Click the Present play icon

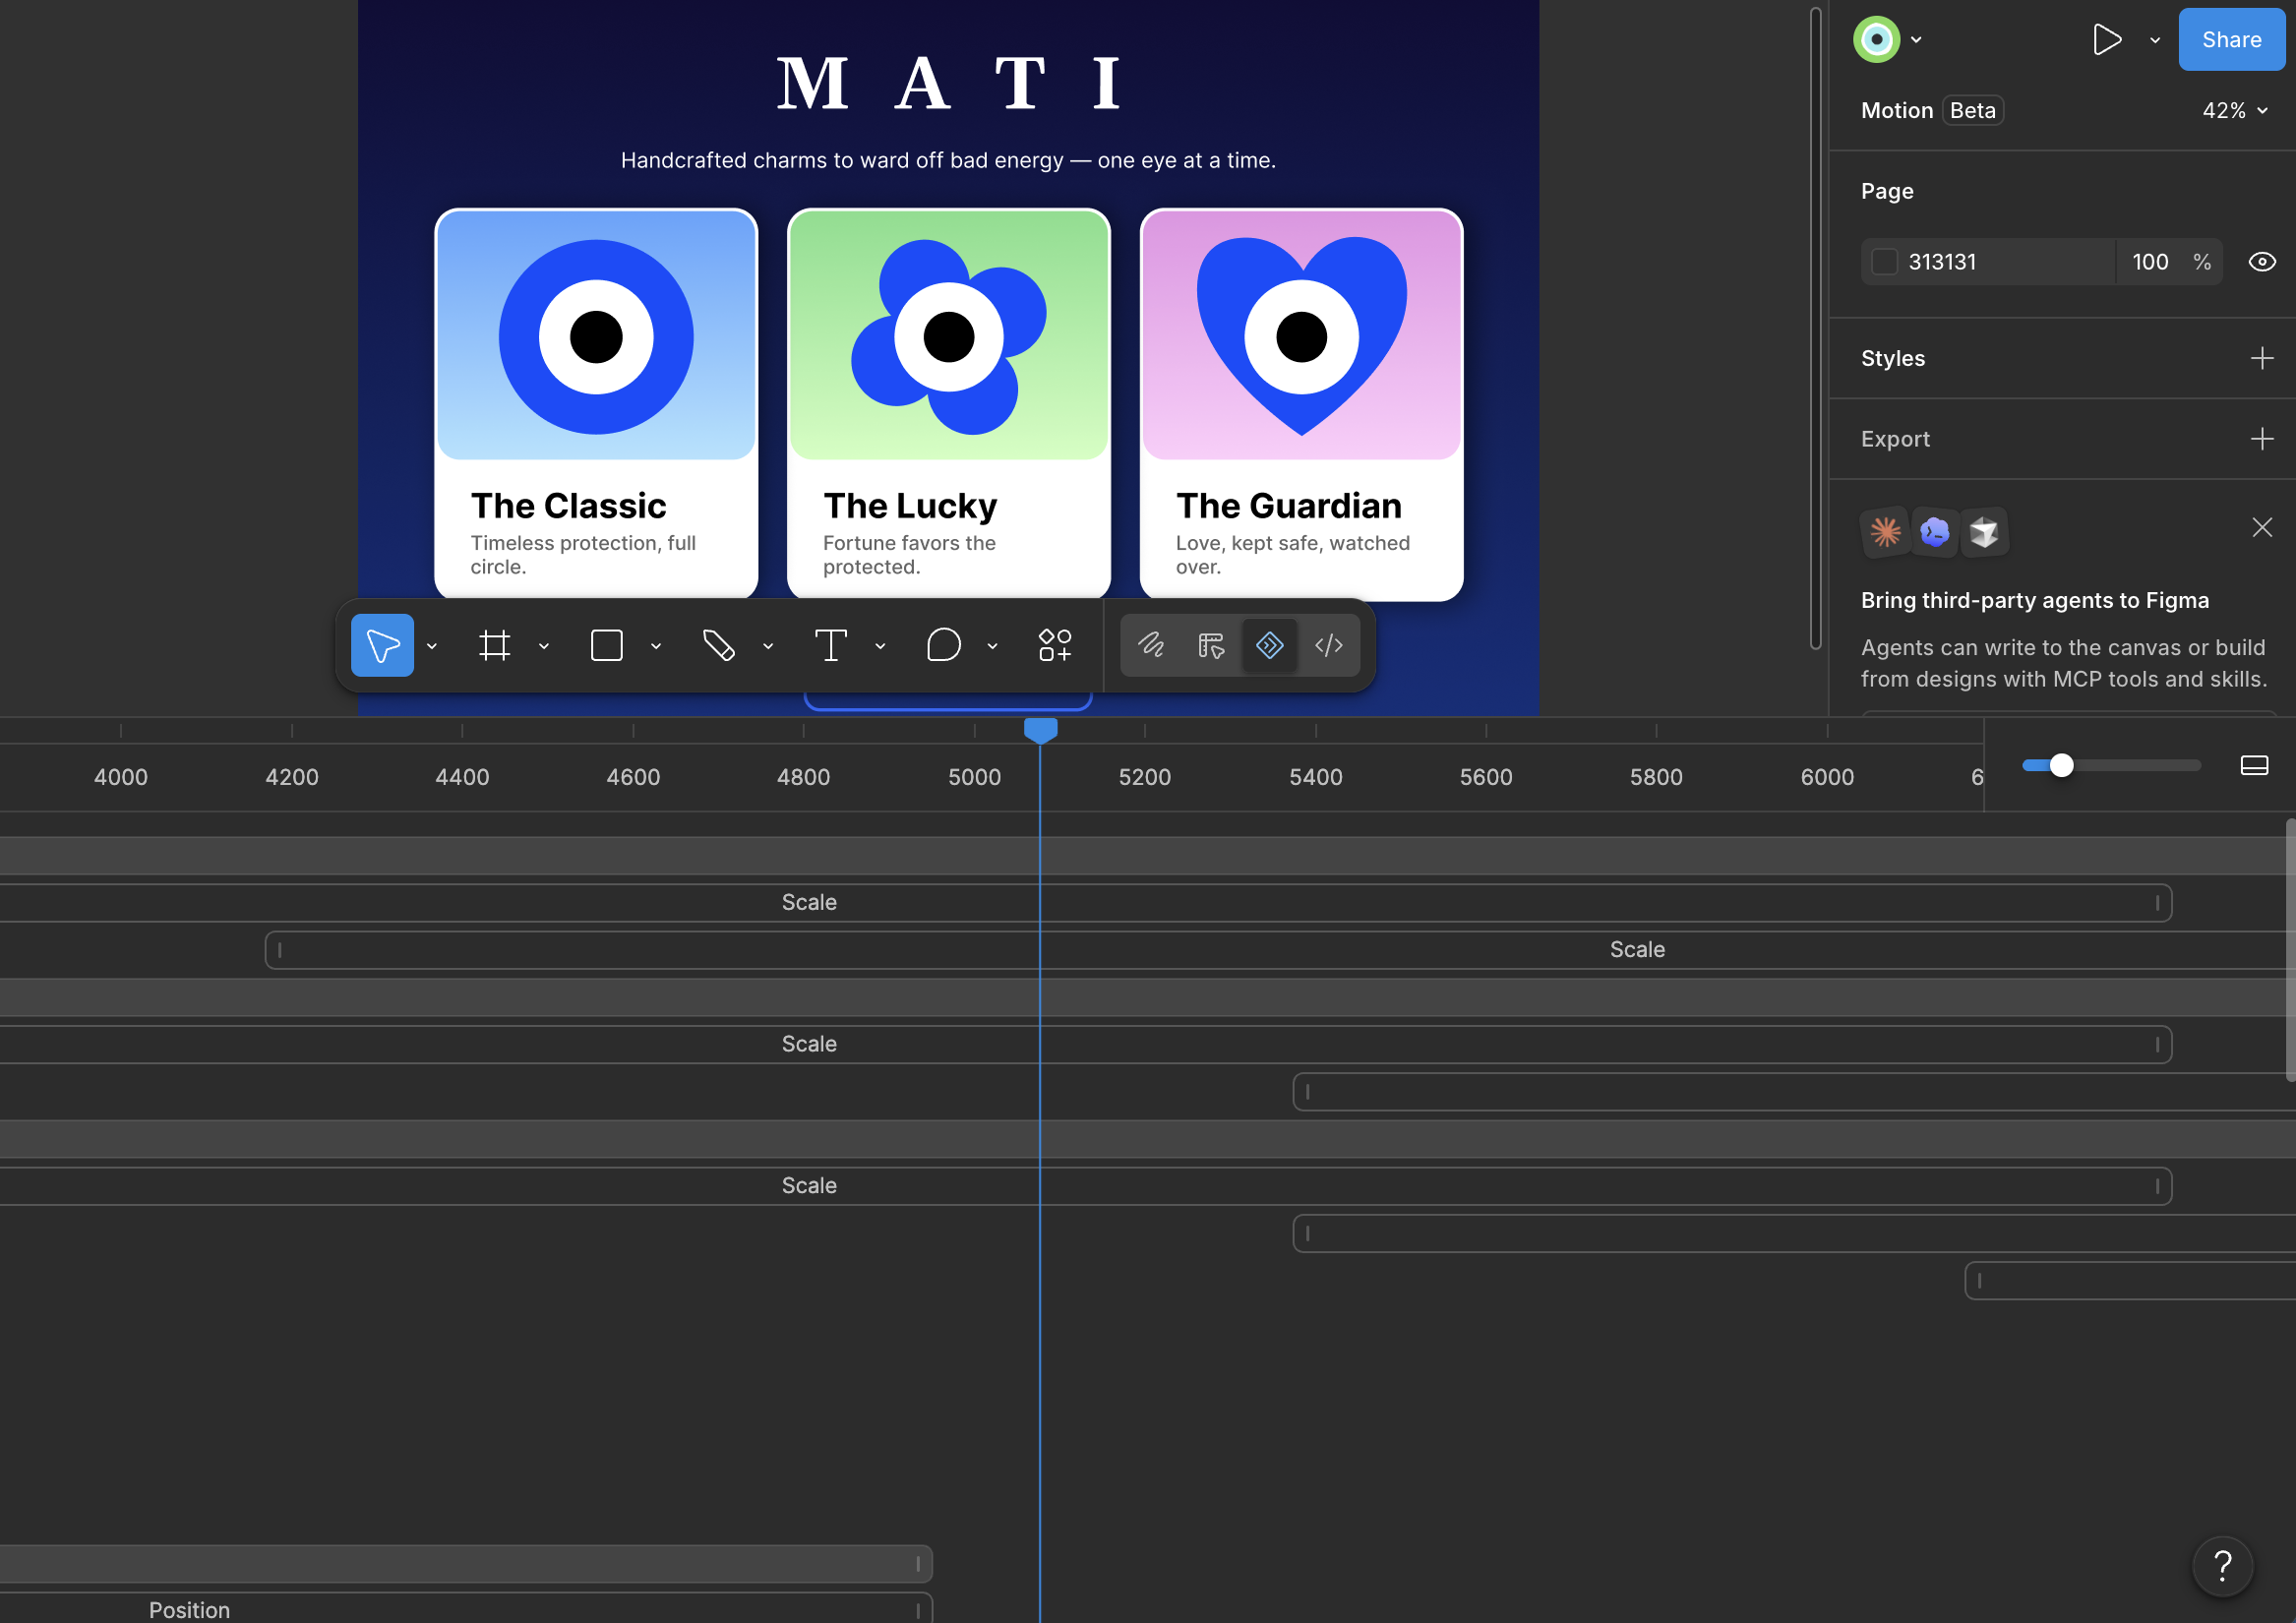(x=2107, y=40)
